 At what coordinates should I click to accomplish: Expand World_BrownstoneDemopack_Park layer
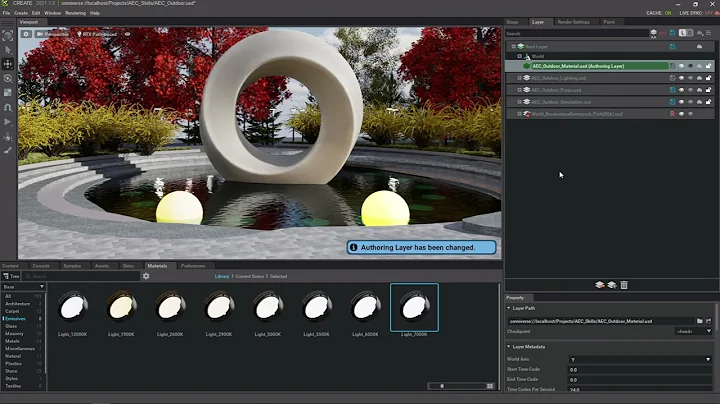tap(520, 114)
